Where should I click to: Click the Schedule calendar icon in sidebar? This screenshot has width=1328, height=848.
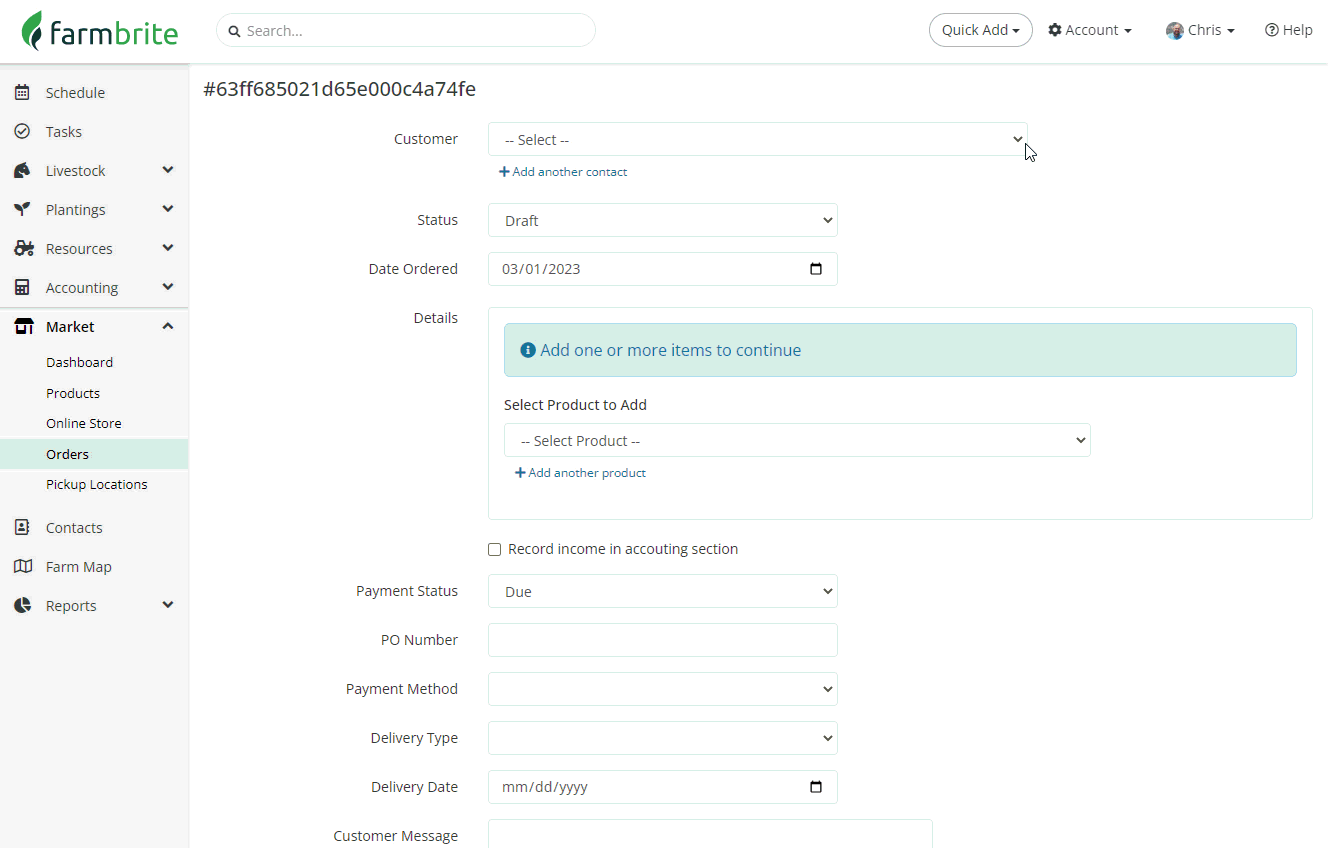pos(22,93)
